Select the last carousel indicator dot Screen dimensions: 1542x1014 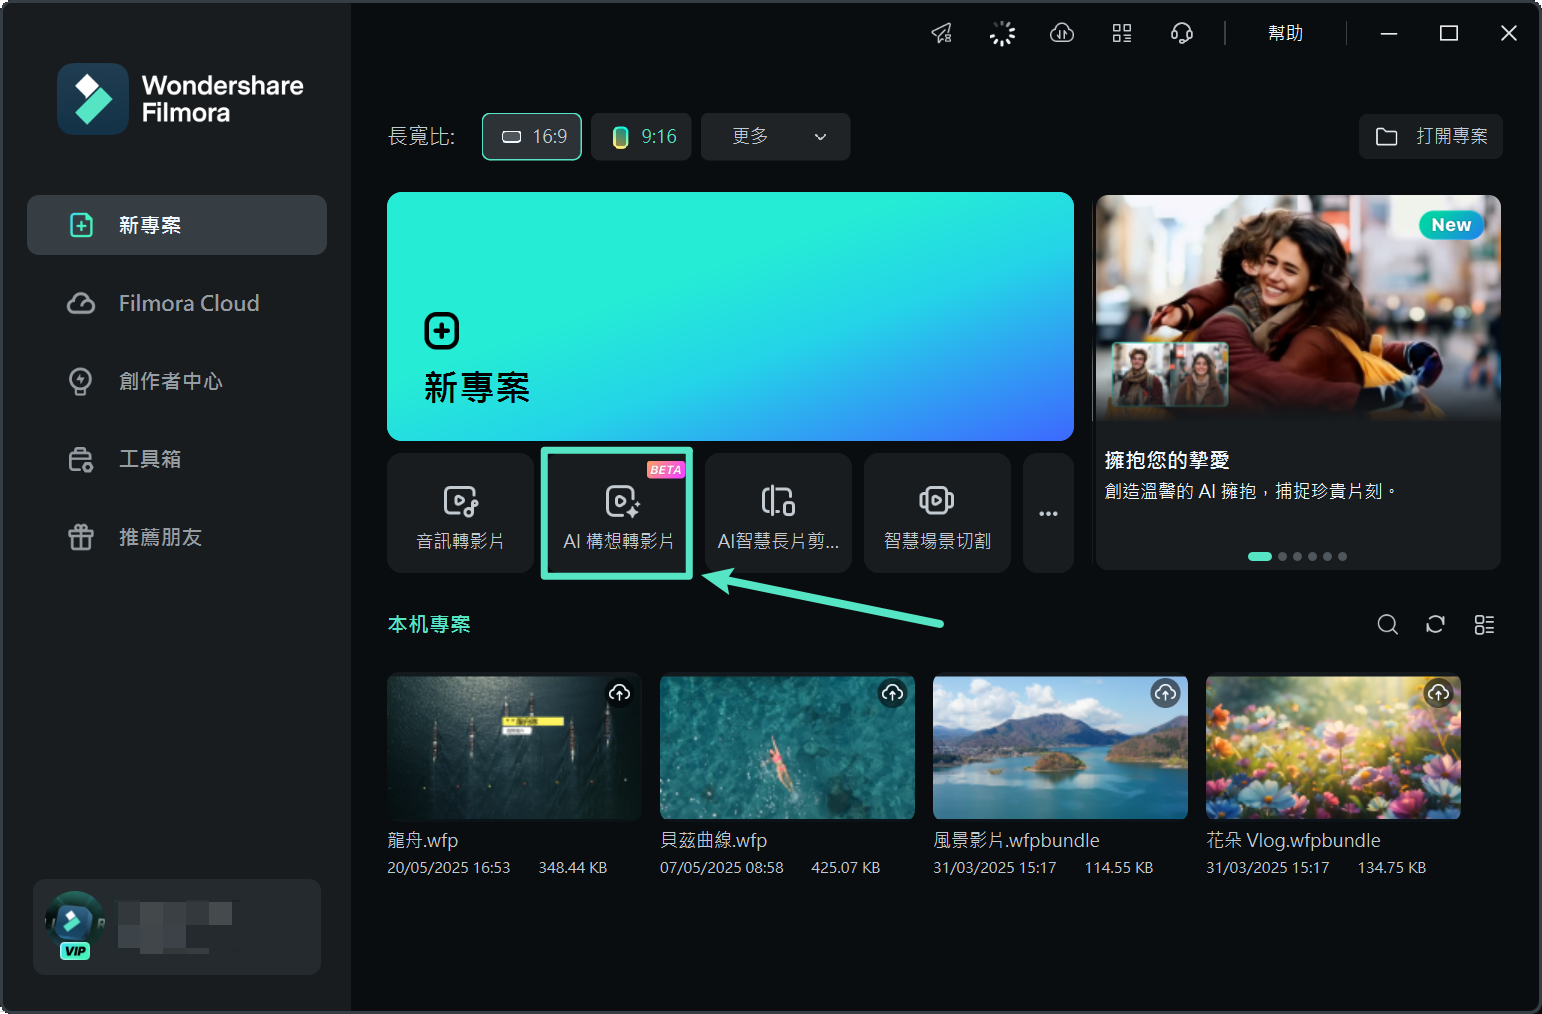click(x=1342, y=556)
